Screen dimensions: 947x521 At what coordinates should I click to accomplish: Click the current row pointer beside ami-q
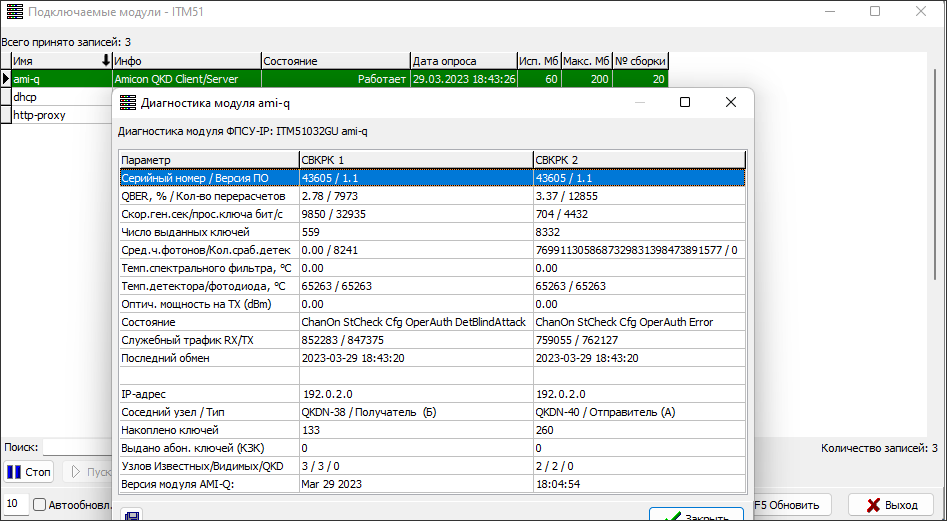pyautogui.click(x=5, y=79)
